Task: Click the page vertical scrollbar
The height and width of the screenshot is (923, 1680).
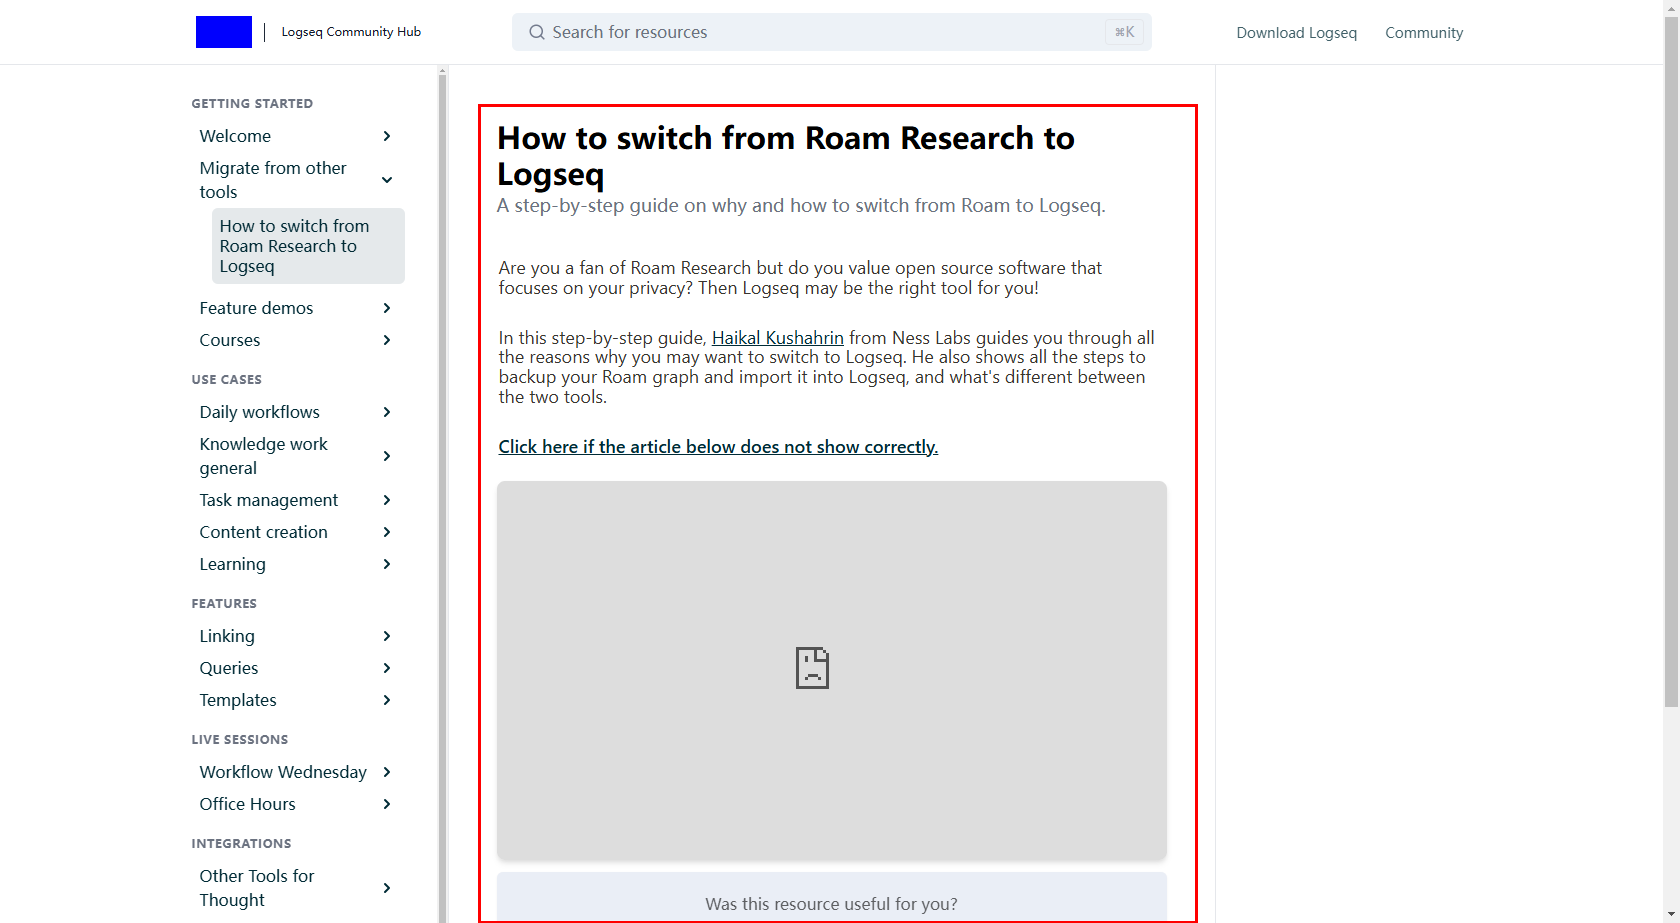Action: (x=1671, y=400)
